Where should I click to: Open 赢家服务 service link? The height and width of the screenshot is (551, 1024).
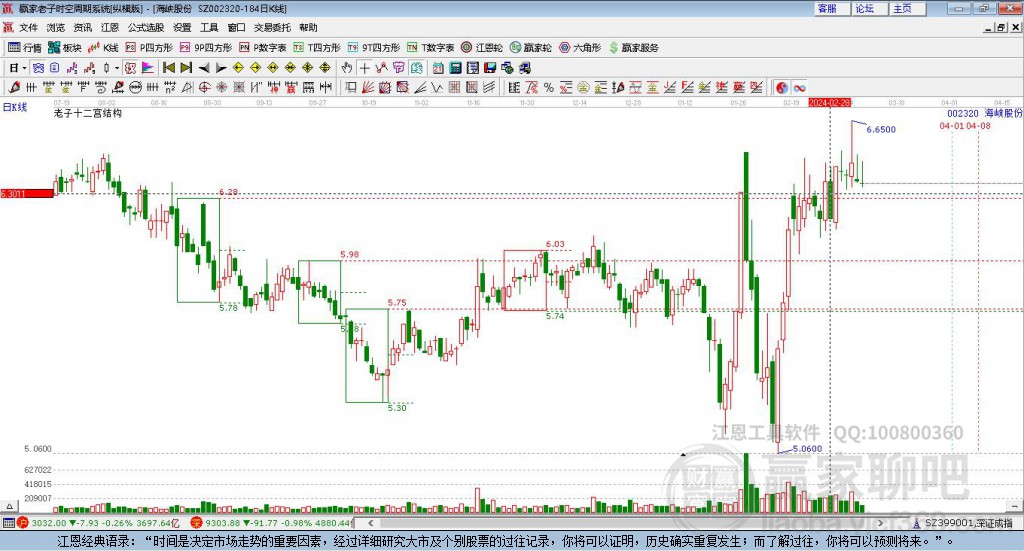(633, 48)
